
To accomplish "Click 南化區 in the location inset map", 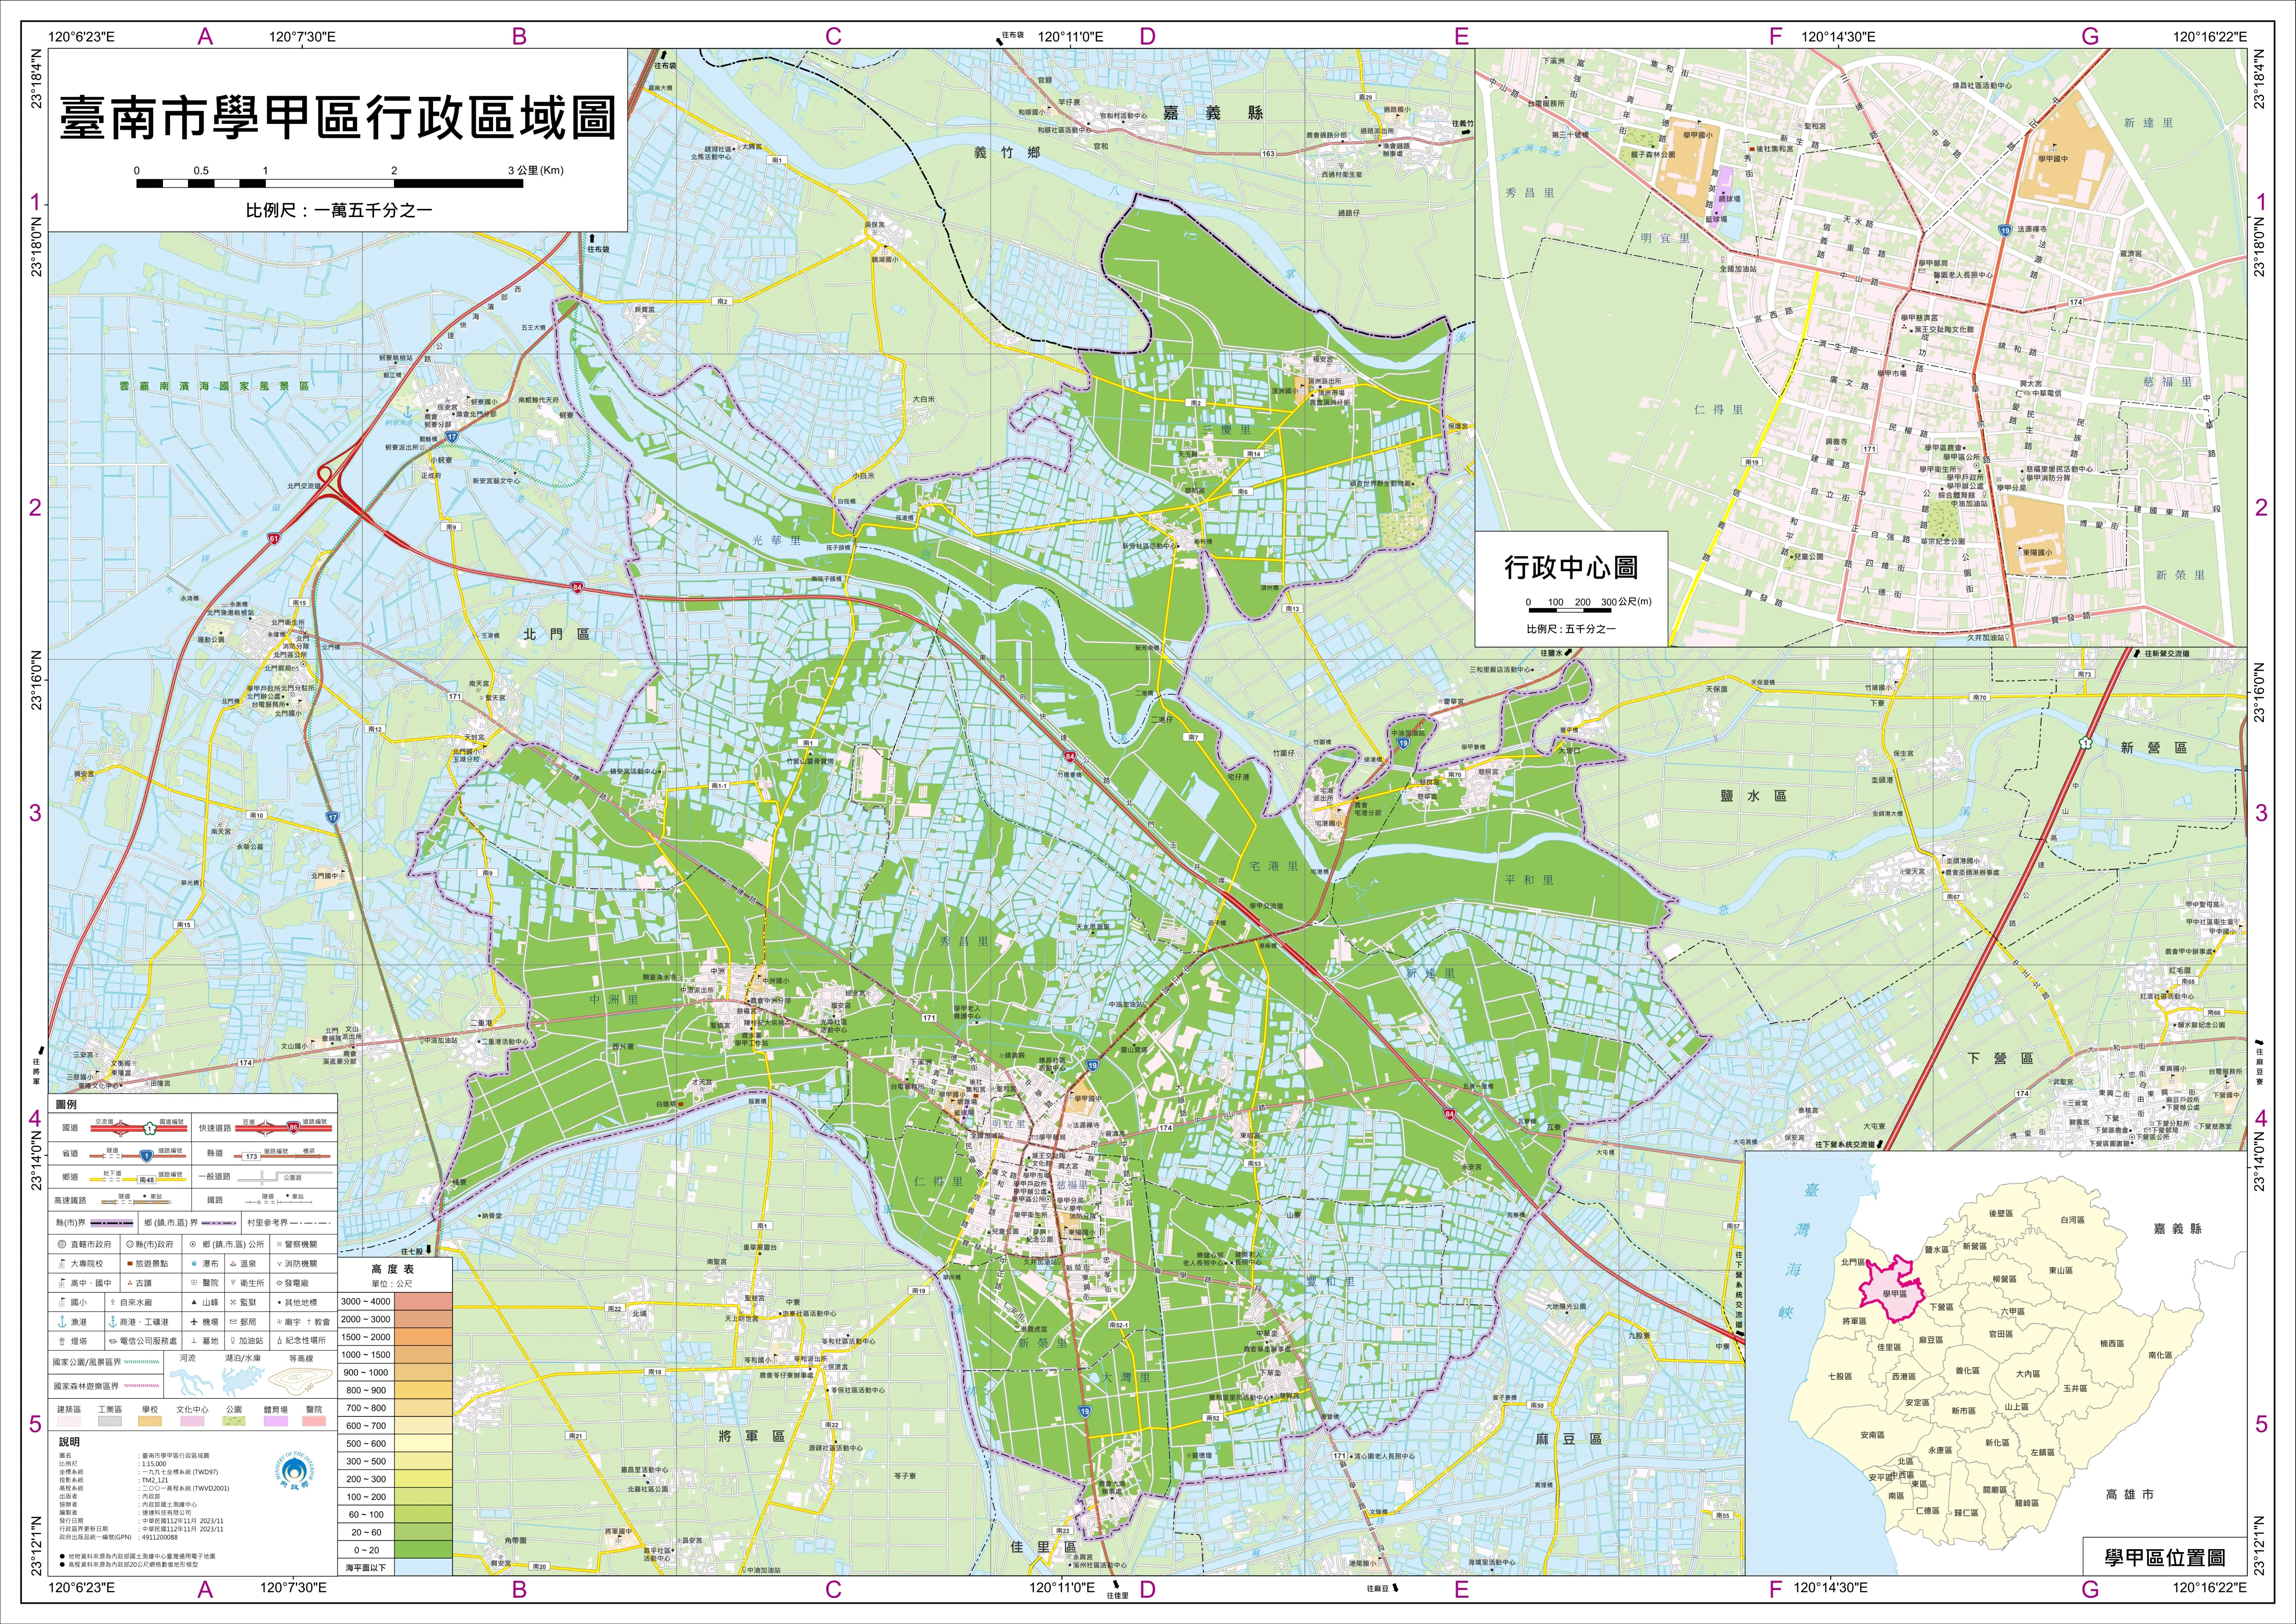I will pos(2160,1355).
